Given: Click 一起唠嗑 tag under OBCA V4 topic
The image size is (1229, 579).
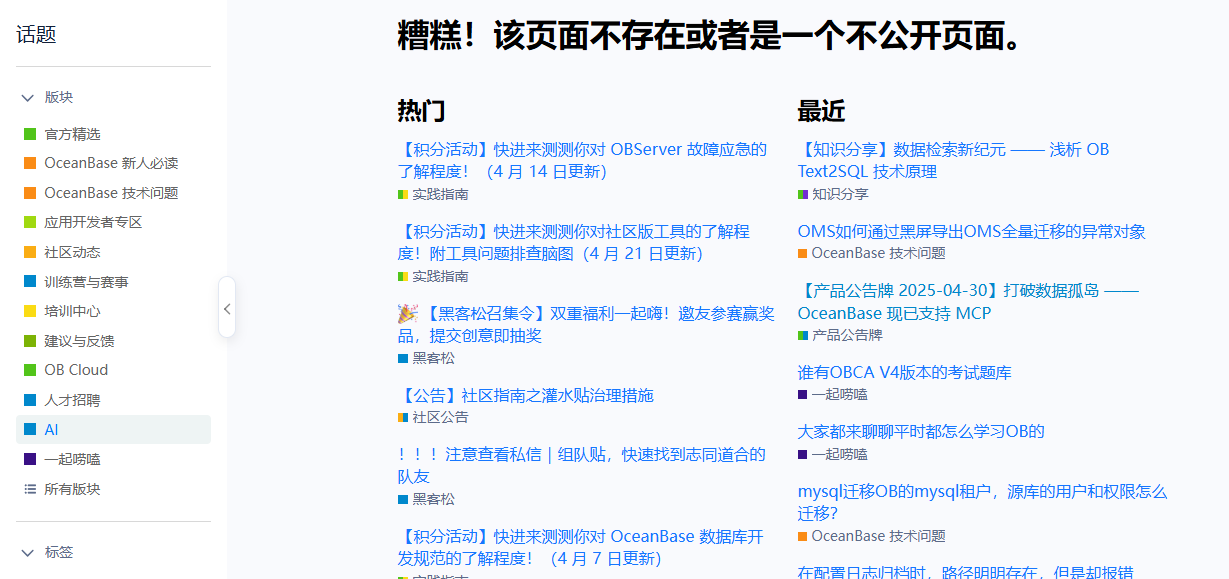Looking at the screenshot, I should coord(833,394).
